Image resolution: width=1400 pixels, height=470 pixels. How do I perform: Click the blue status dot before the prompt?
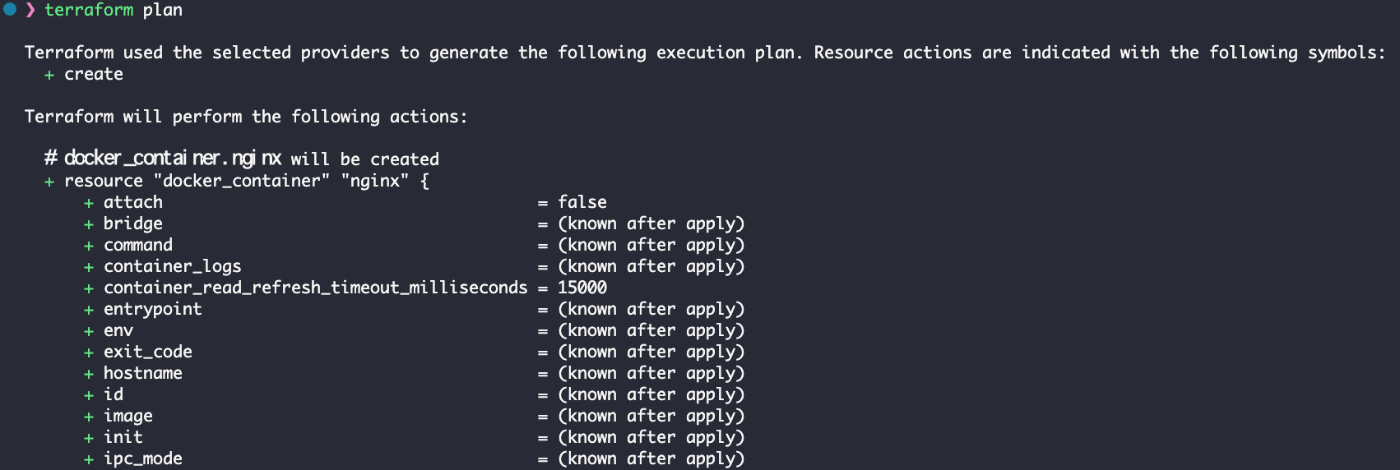(x=10, y=9)
